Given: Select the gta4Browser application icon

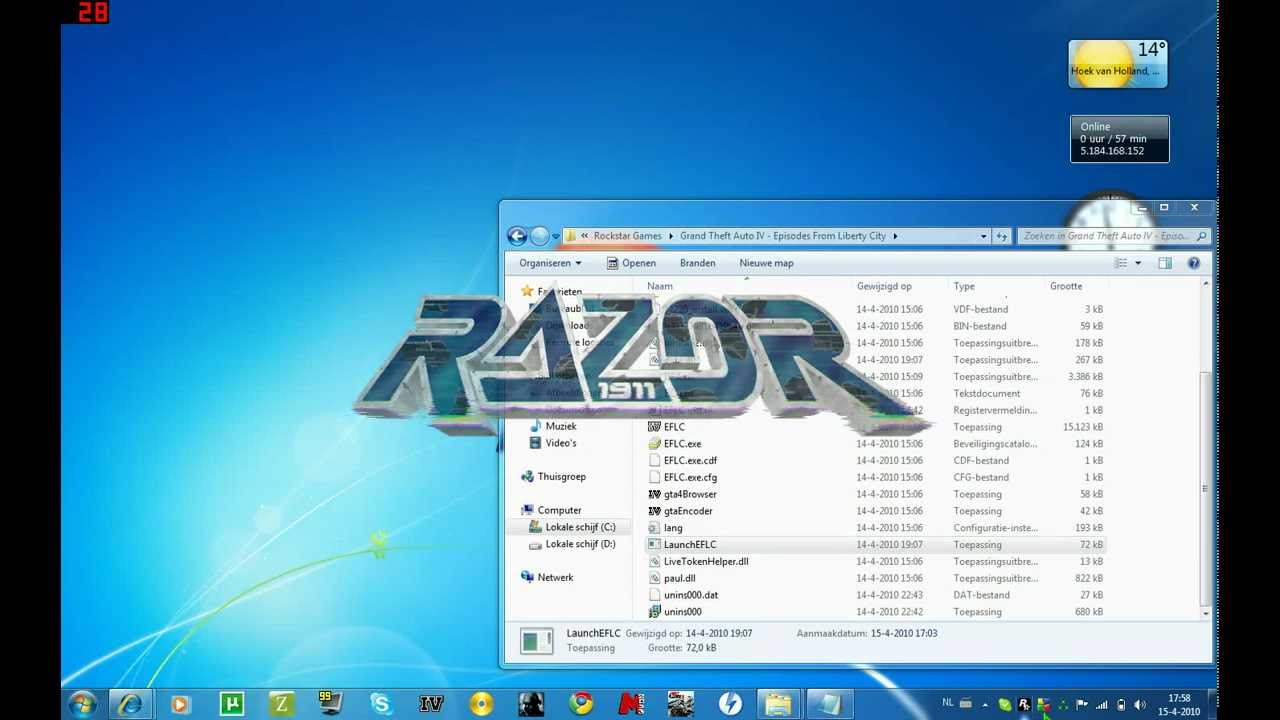Looking at the screenshot, I should click(x=655, y=494).
